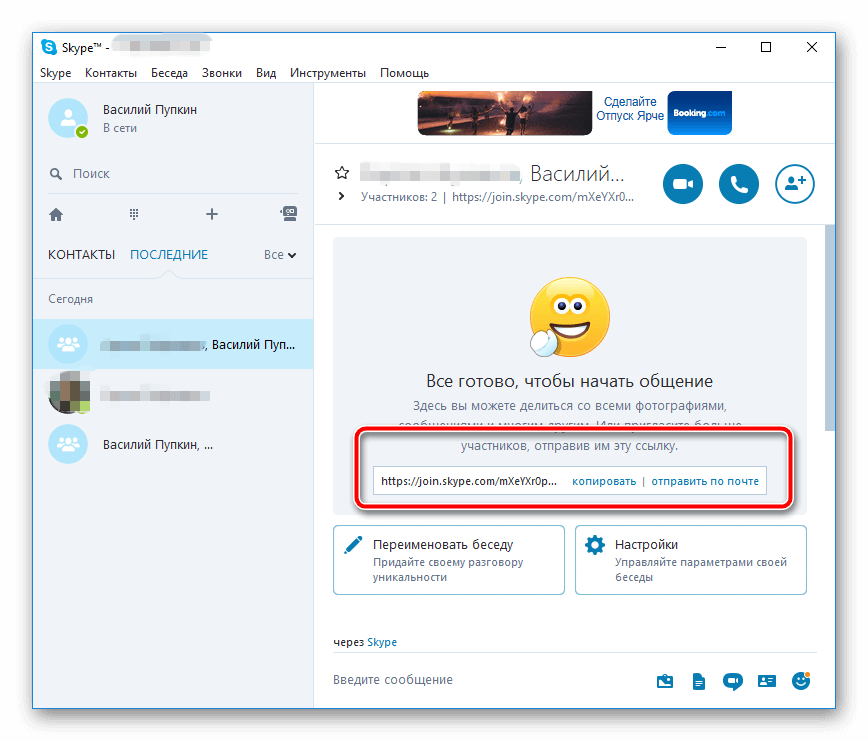
Task: Open the dial pad
Action: (x=133, y=214)
